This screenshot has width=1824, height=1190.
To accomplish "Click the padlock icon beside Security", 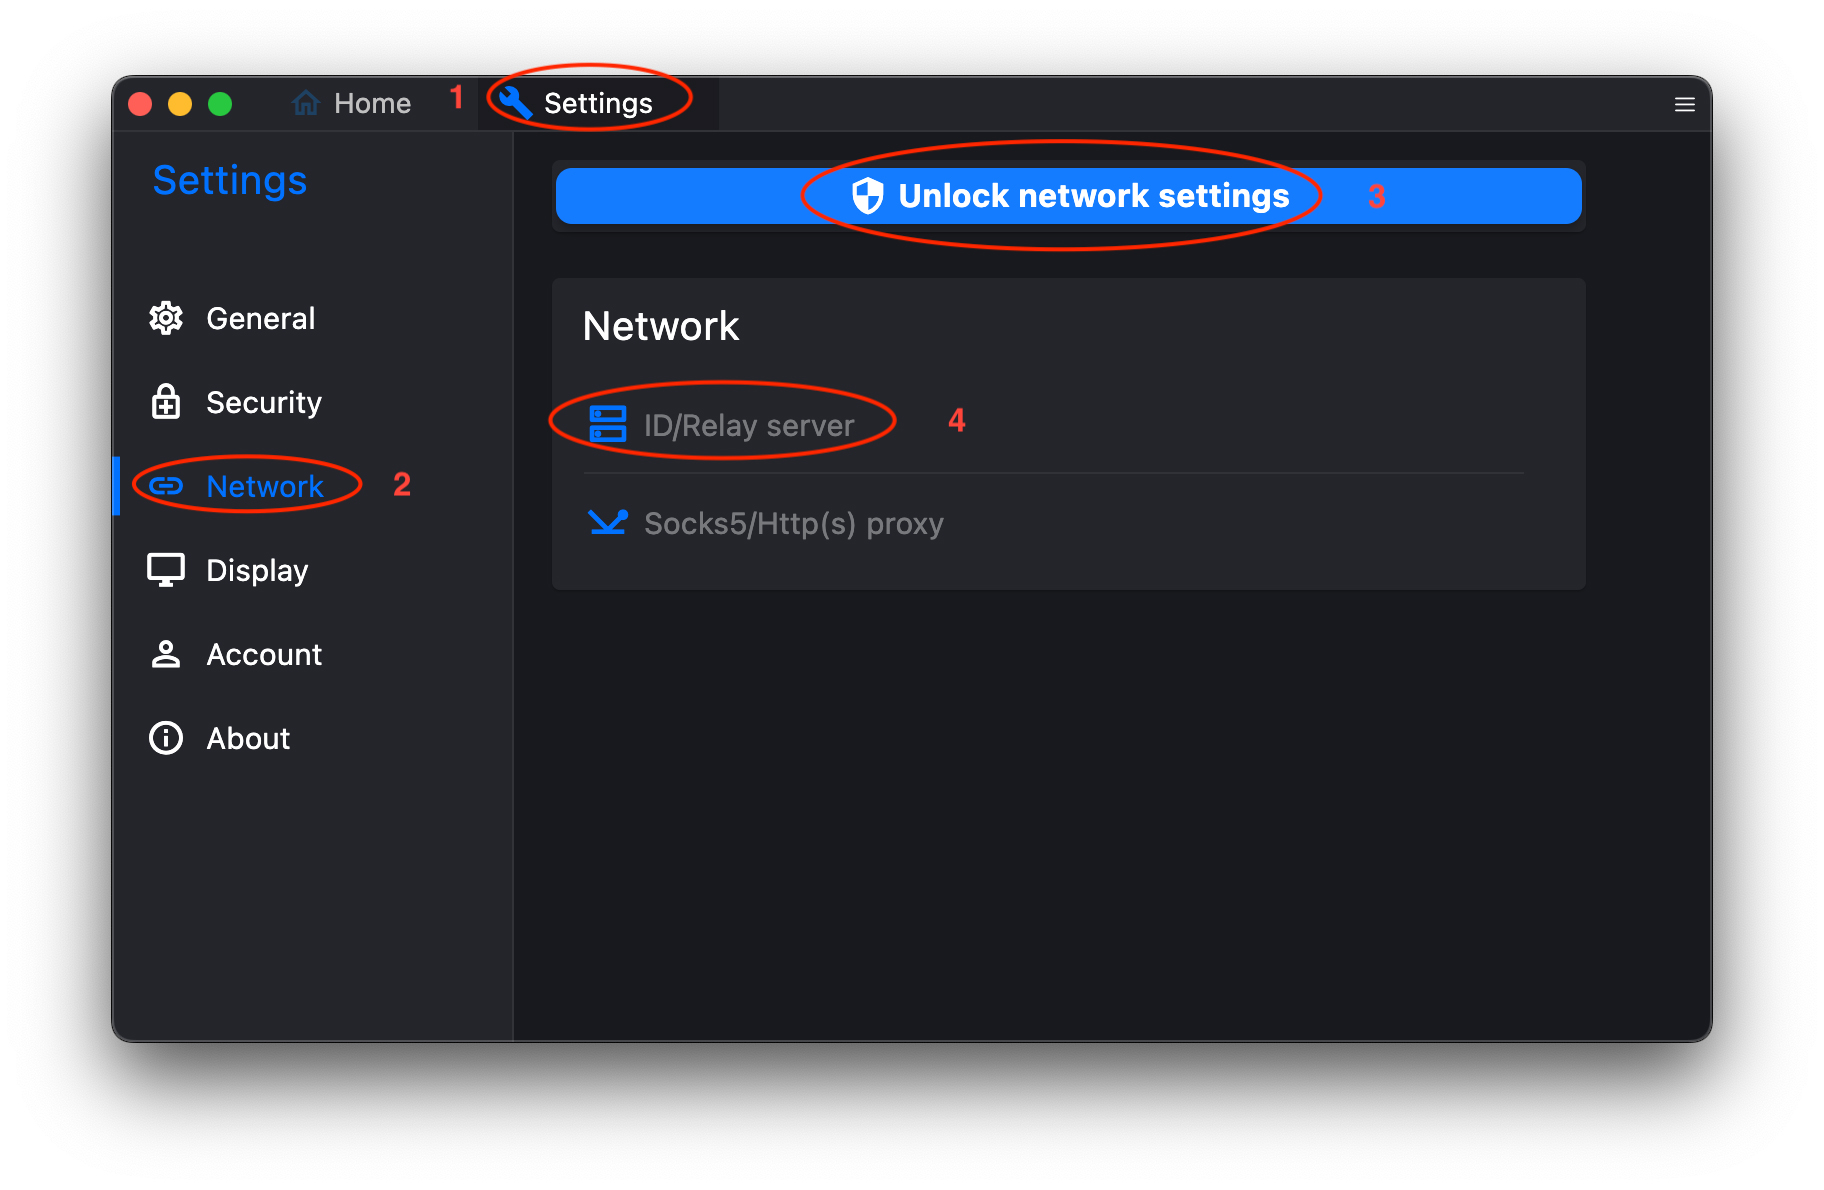I will pyautogui.click(x=166, y=402).
